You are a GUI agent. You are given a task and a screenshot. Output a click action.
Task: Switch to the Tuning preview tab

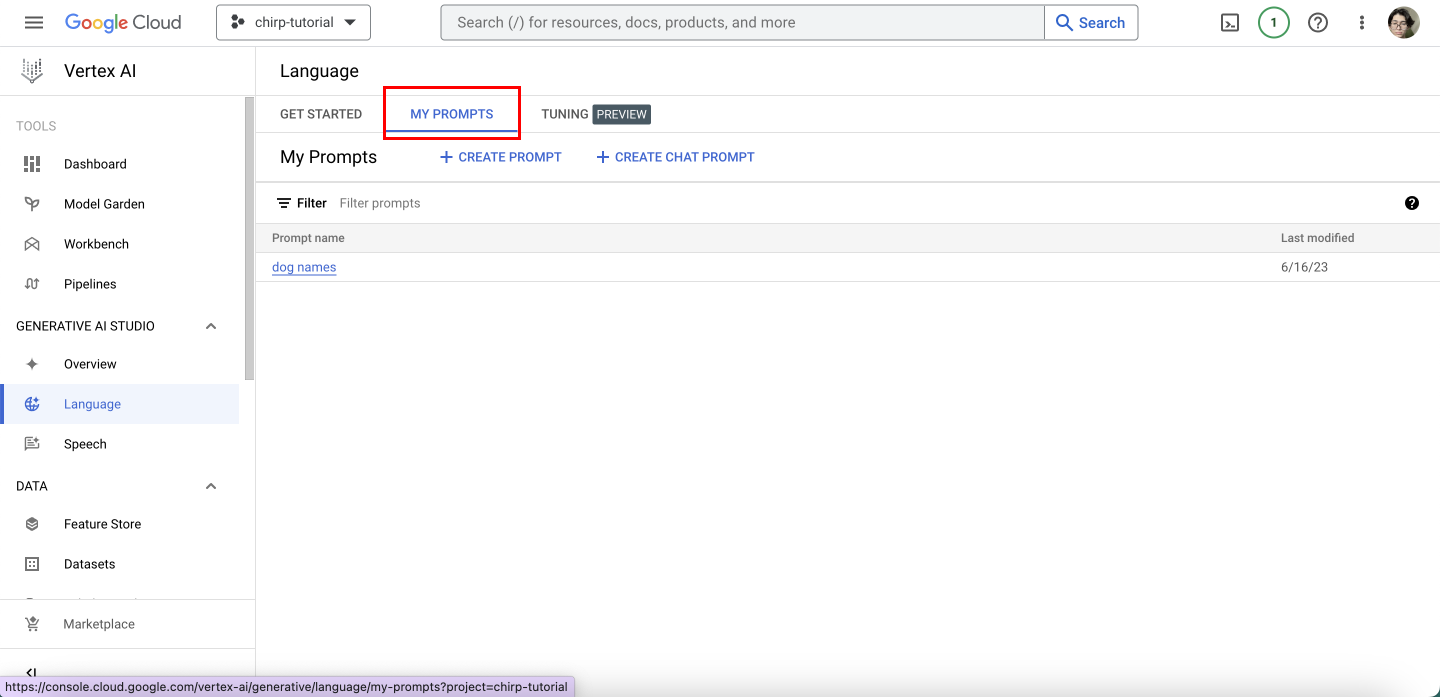pyautogui.click(x=596, y=114)
